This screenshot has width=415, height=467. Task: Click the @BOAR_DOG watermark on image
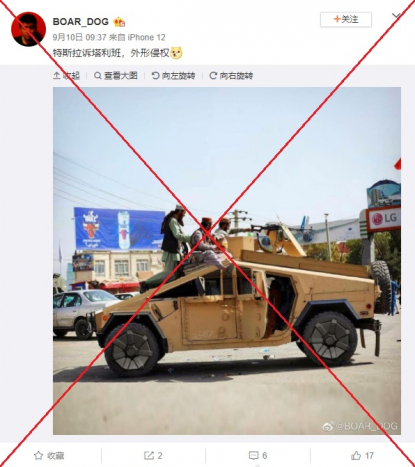(367, 426)
